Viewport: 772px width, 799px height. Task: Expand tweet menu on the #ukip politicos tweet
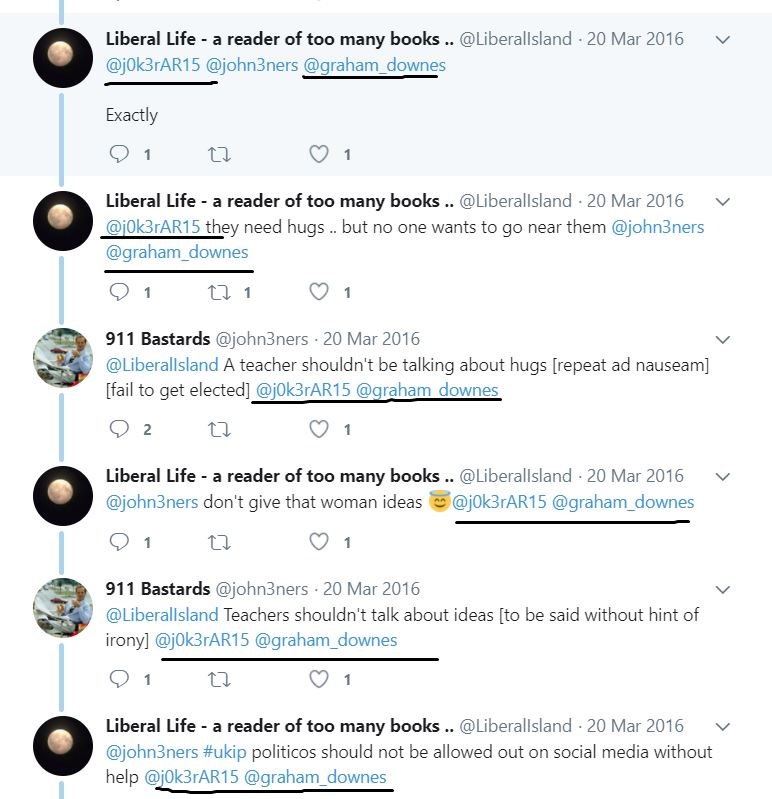[x=723, y=726]
